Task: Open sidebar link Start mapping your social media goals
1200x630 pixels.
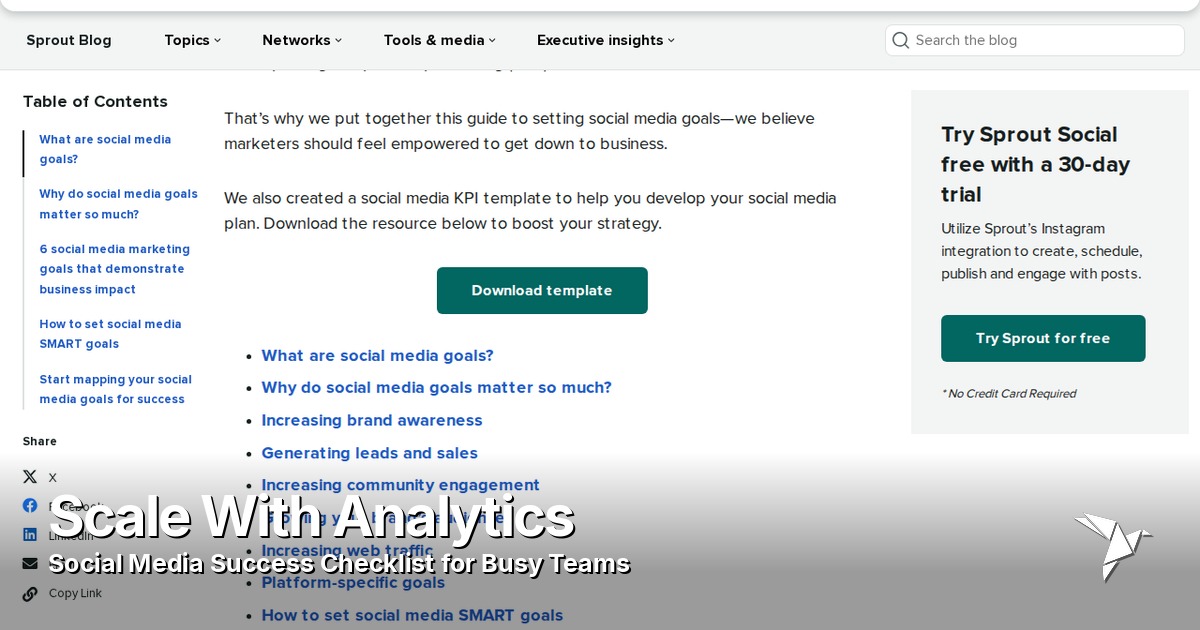Action: pyautogui.click(x=115, y=389)
